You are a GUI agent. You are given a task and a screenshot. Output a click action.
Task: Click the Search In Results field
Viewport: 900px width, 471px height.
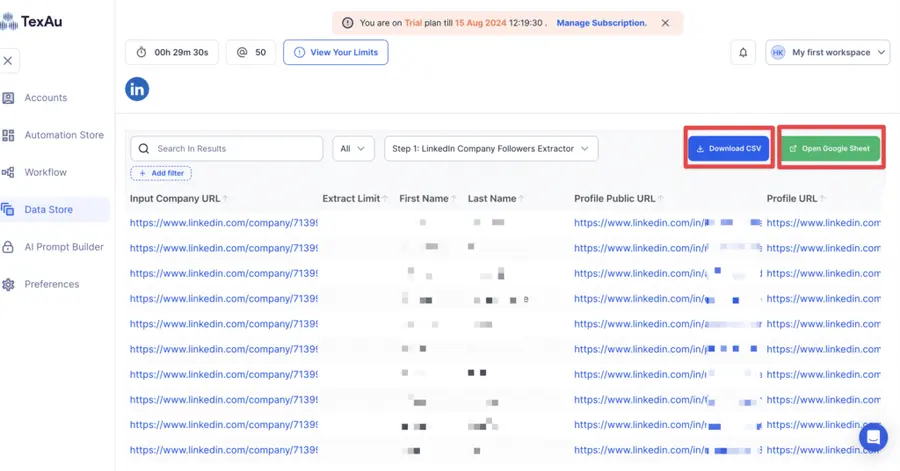pos(227,149)
